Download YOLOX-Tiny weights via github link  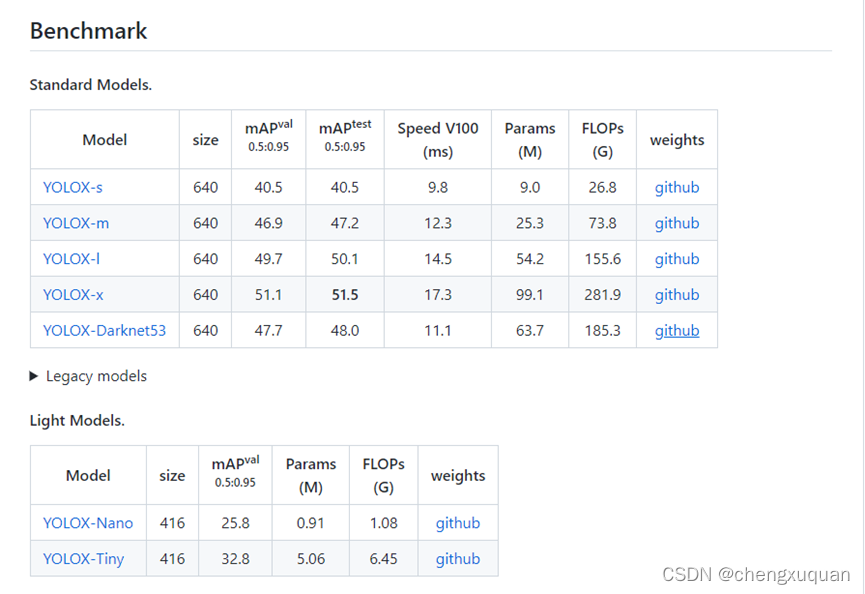pyautogui.click(x=458, y=560)
